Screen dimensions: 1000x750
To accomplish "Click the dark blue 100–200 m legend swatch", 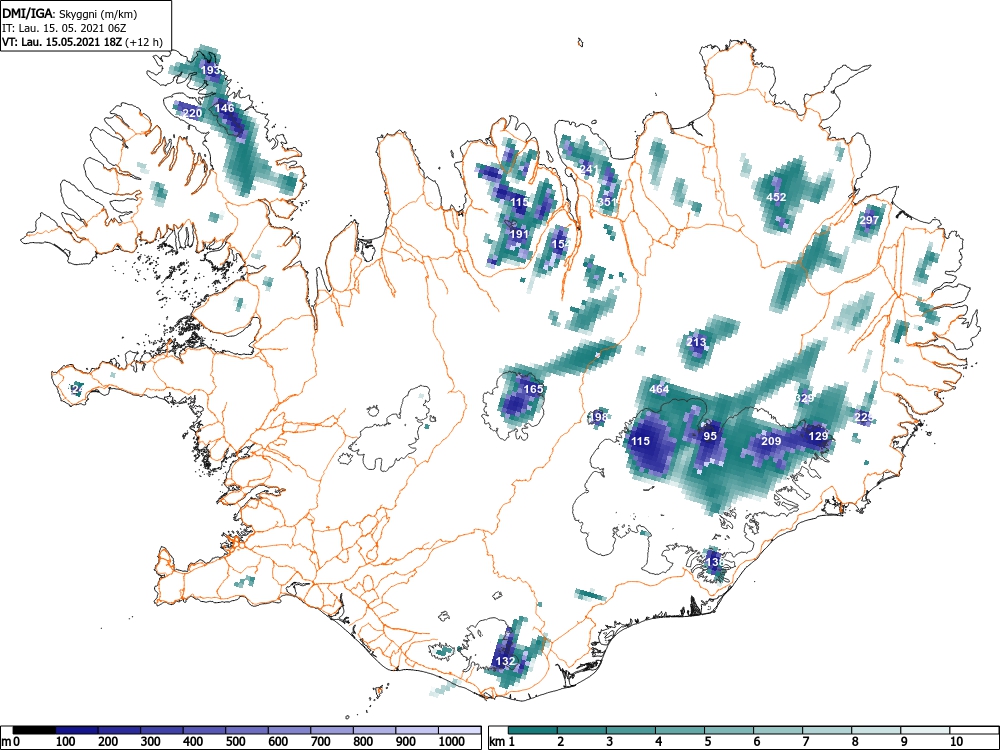I will 77,730.
